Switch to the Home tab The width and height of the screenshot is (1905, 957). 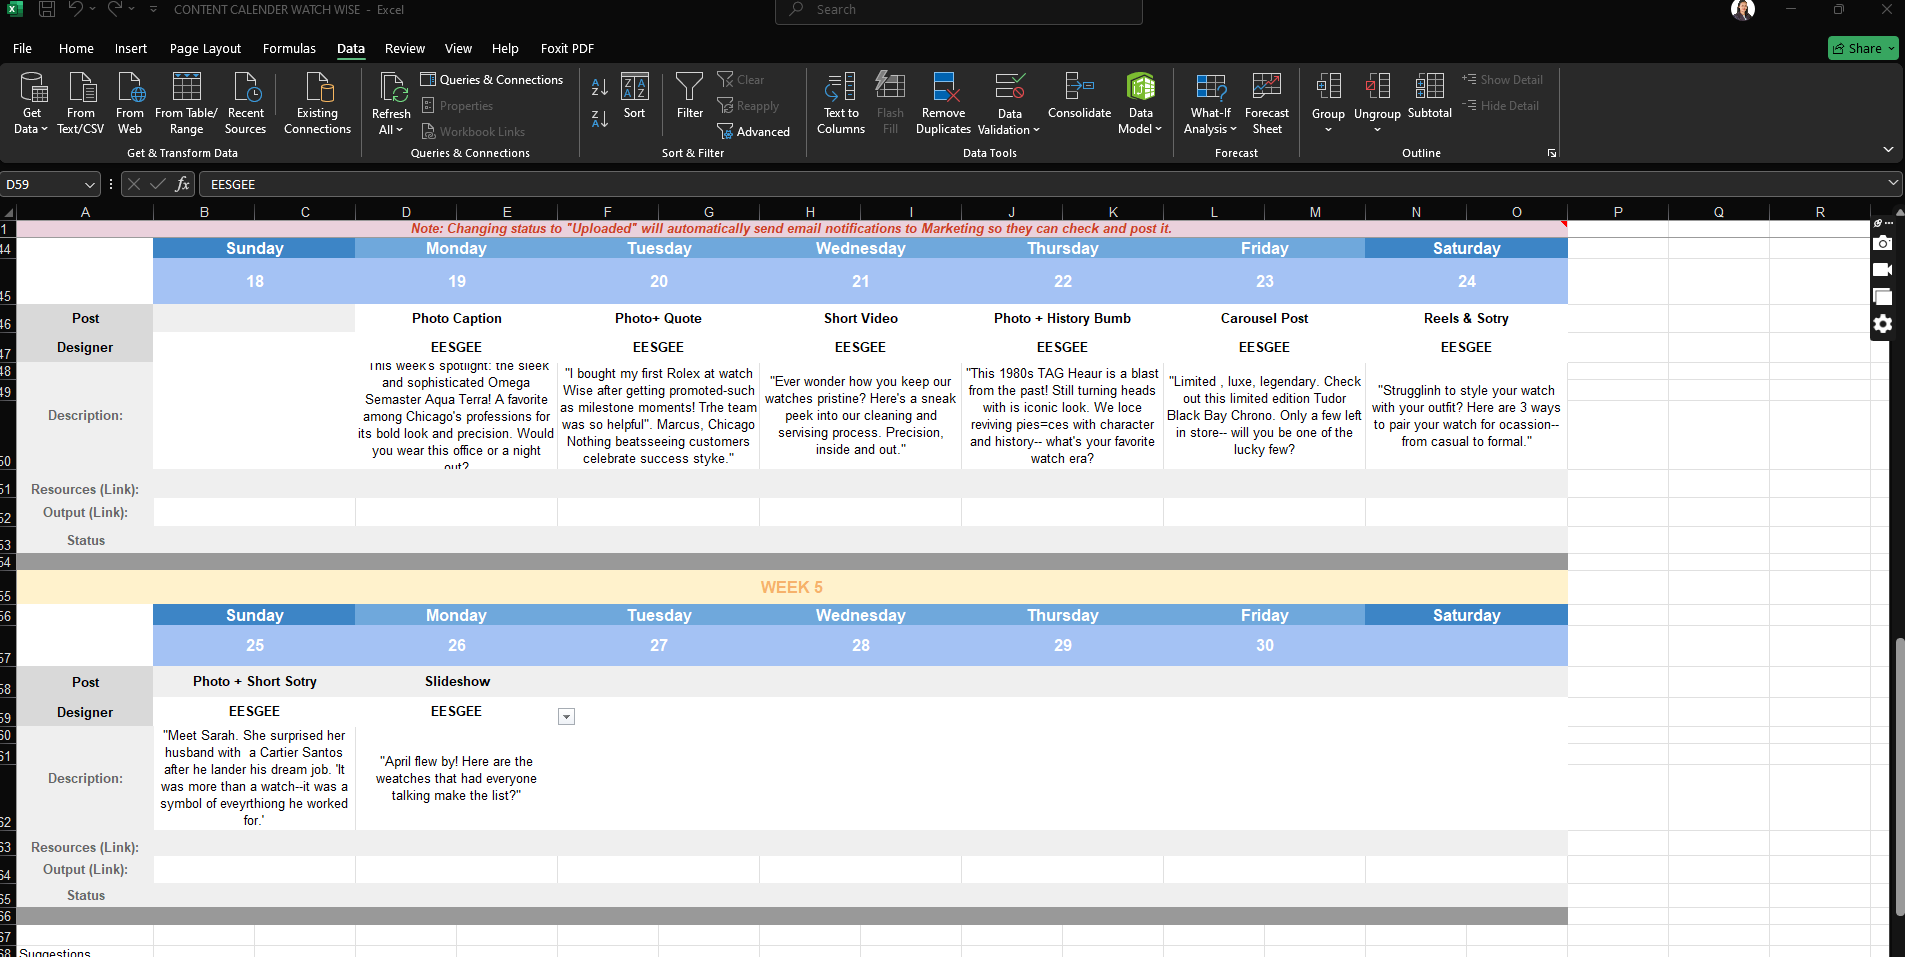[76, 48]
